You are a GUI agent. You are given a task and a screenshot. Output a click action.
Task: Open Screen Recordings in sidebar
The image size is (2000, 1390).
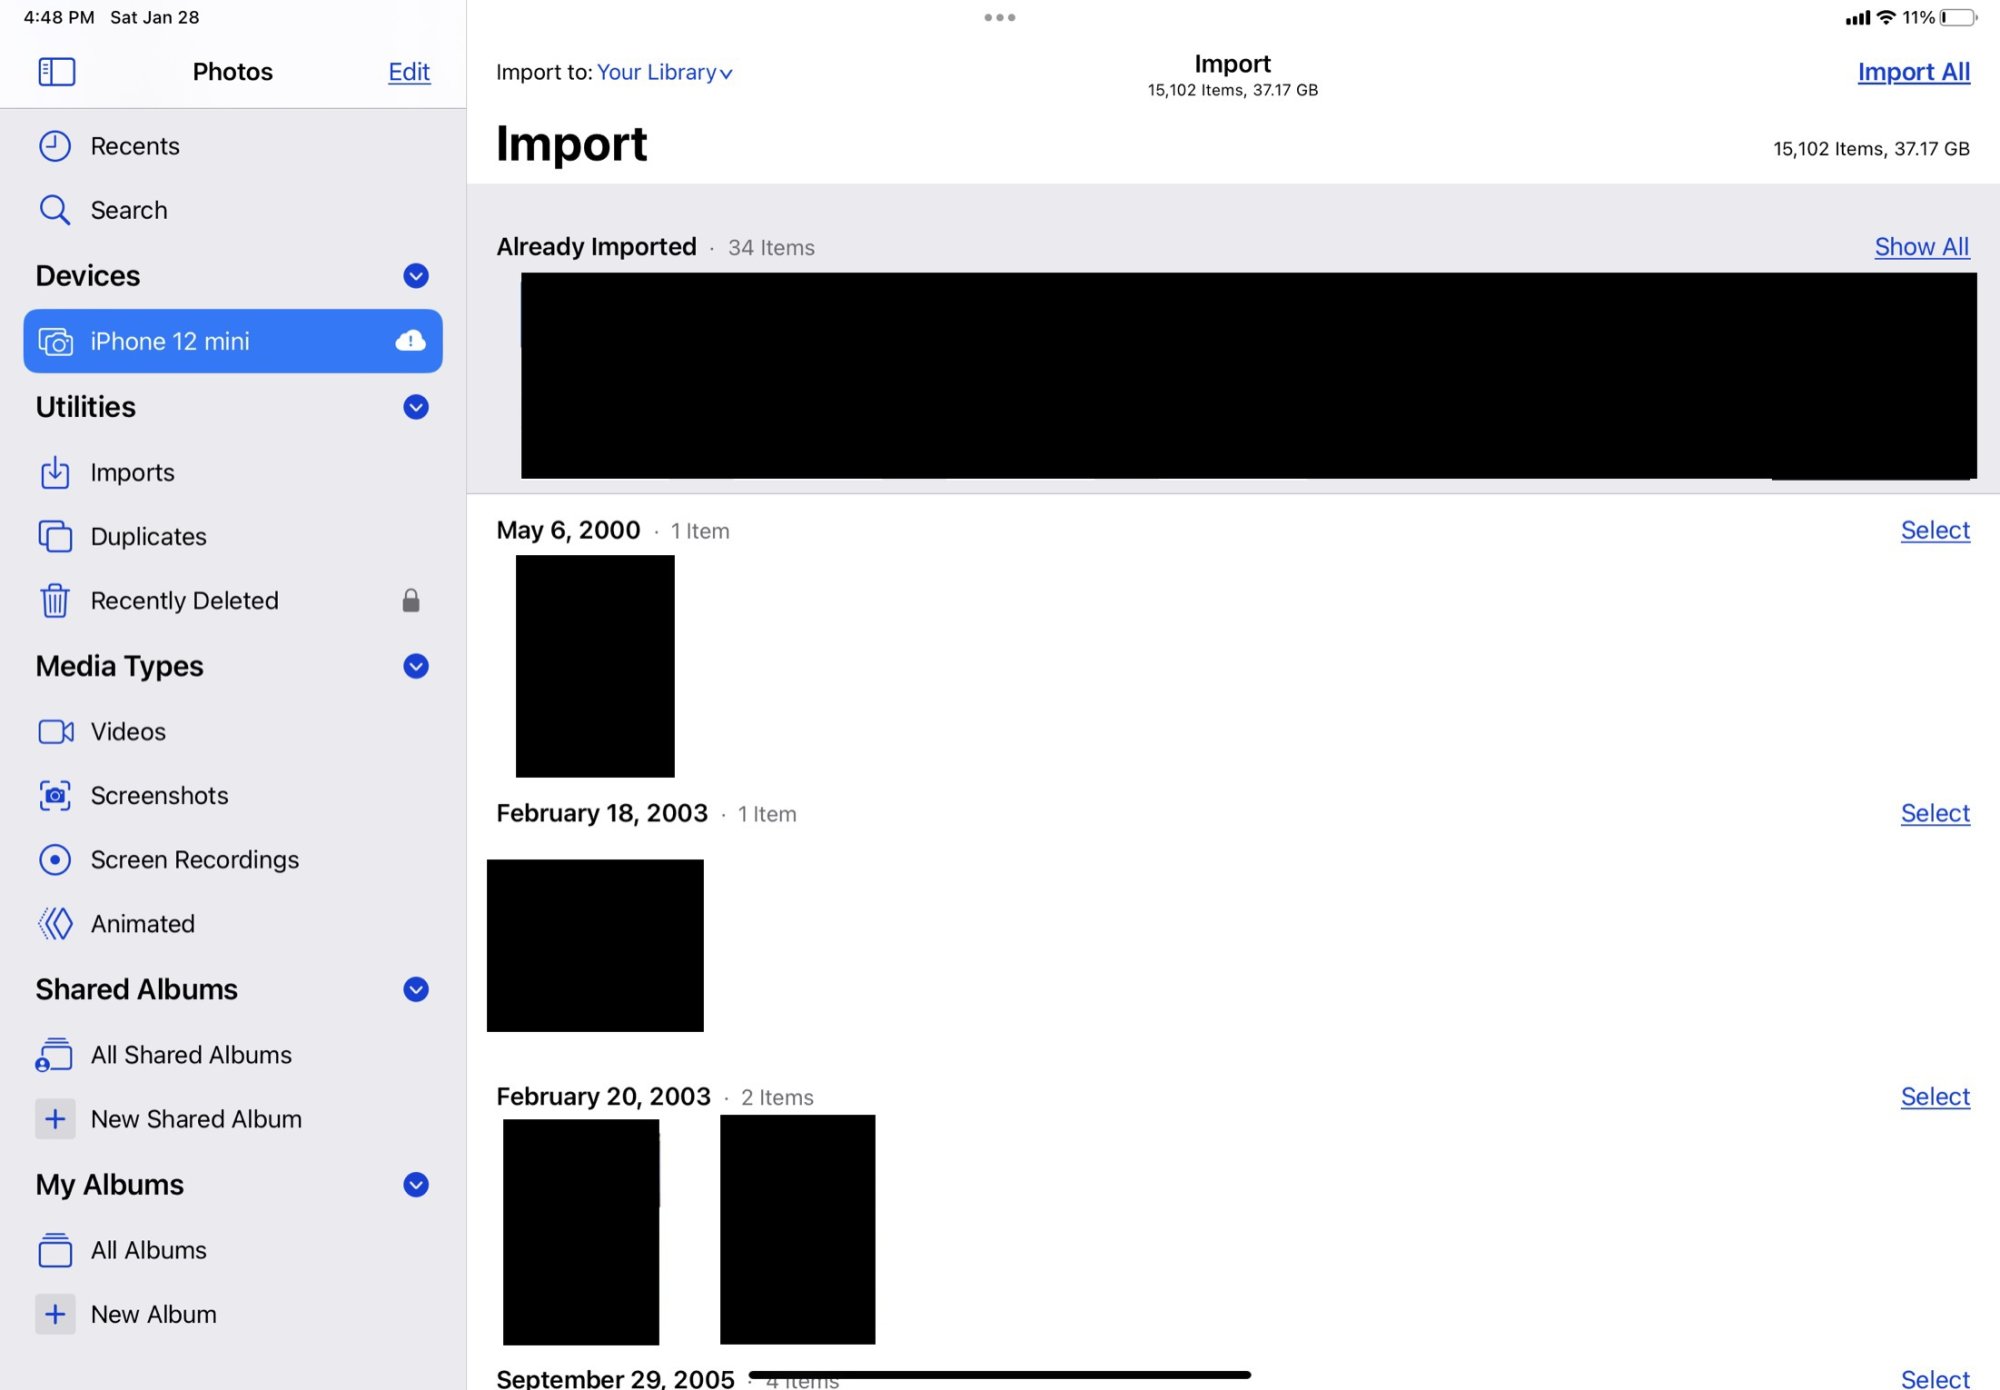coord(194,859)
